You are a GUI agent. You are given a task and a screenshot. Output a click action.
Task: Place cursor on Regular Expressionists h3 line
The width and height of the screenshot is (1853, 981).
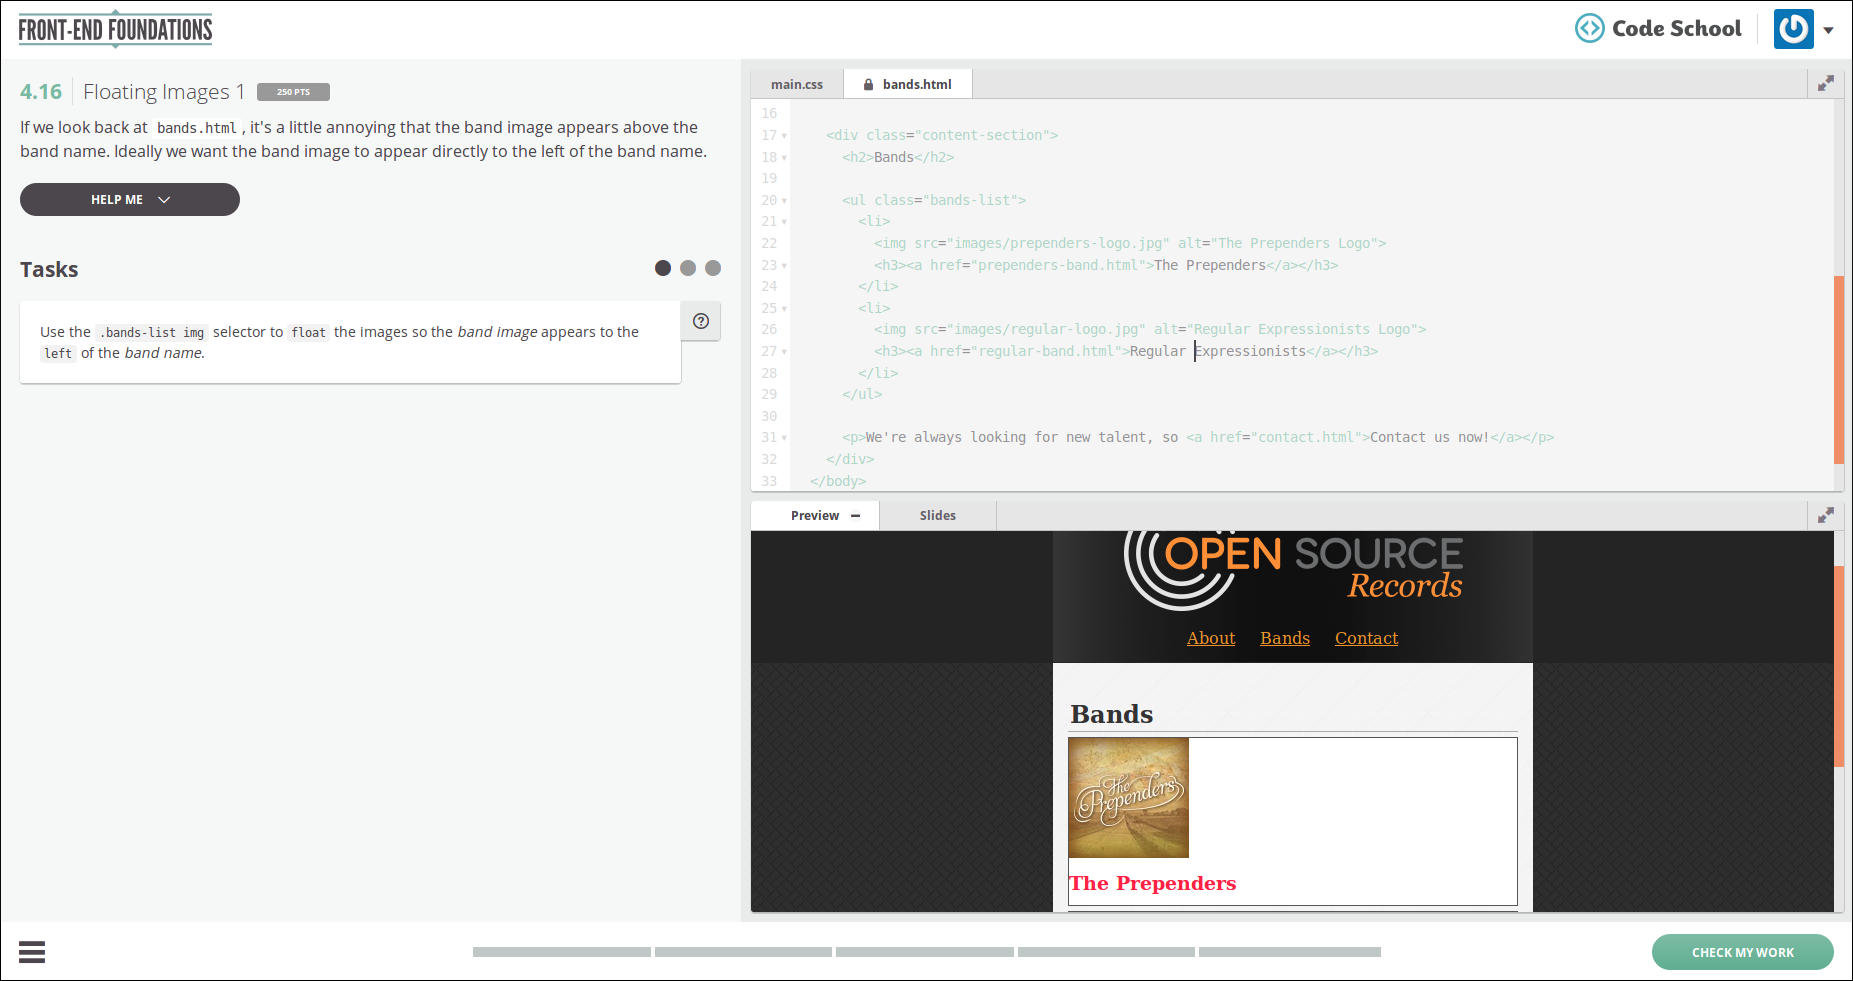point(1126,351)
